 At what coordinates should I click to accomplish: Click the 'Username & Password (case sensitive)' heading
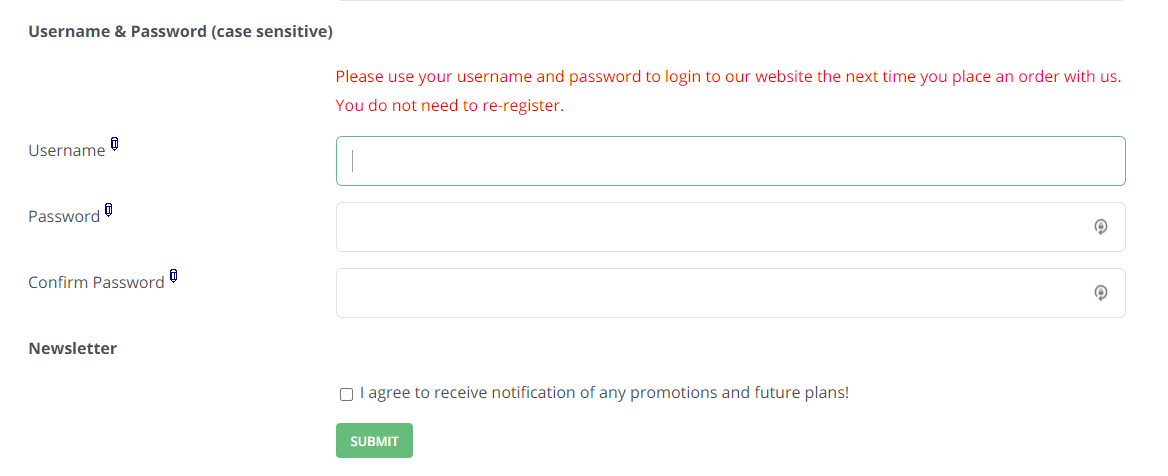pyautogui.click(x=180, y=32)
